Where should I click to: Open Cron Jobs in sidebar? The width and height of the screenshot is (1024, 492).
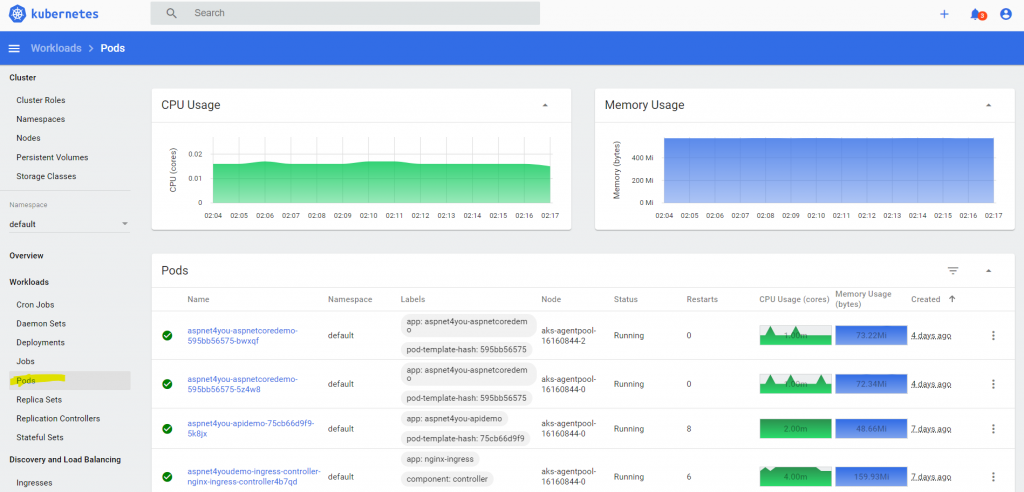coord(35,304)
